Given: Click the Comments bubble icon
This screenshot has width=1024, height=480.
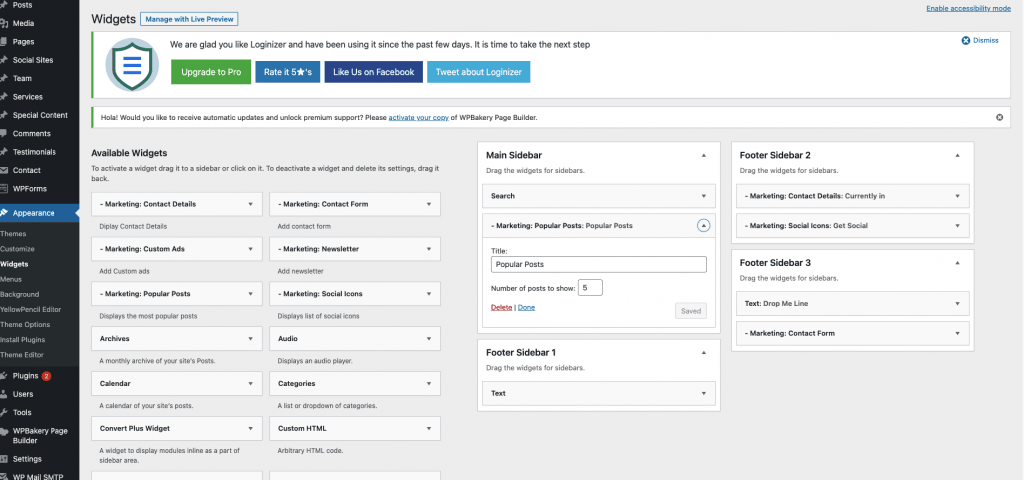Looking at the screenshot, I should click(x=6, y=133).
